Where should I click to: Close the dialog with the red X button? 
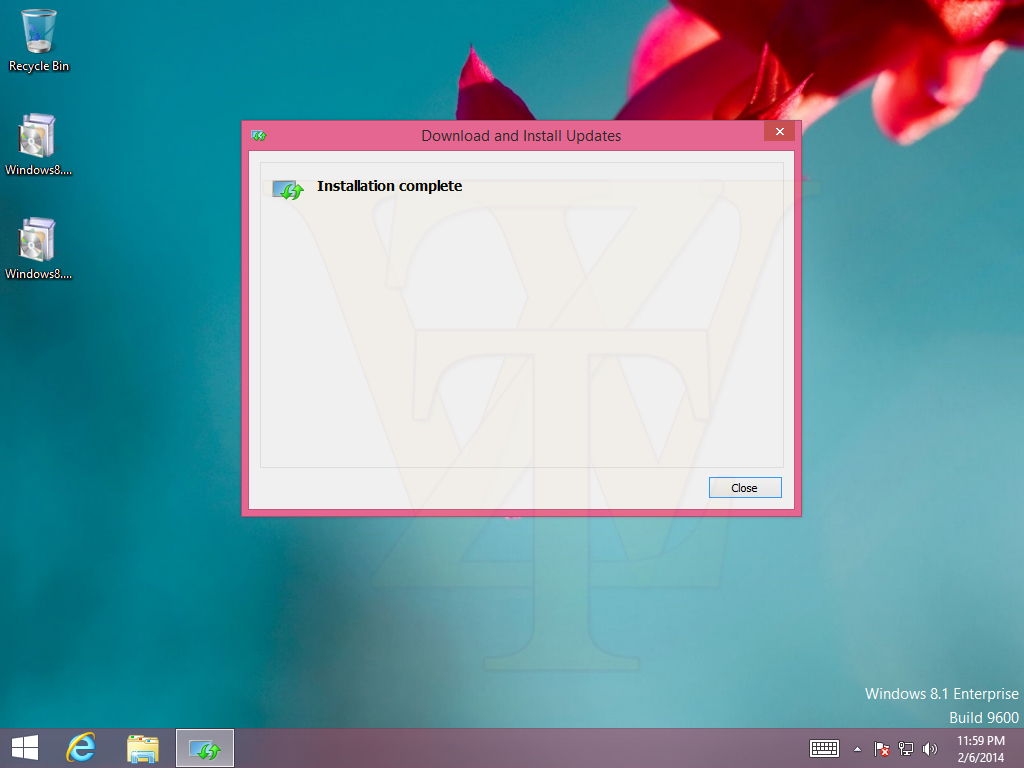pyautogui.click(x=779, y=131)
